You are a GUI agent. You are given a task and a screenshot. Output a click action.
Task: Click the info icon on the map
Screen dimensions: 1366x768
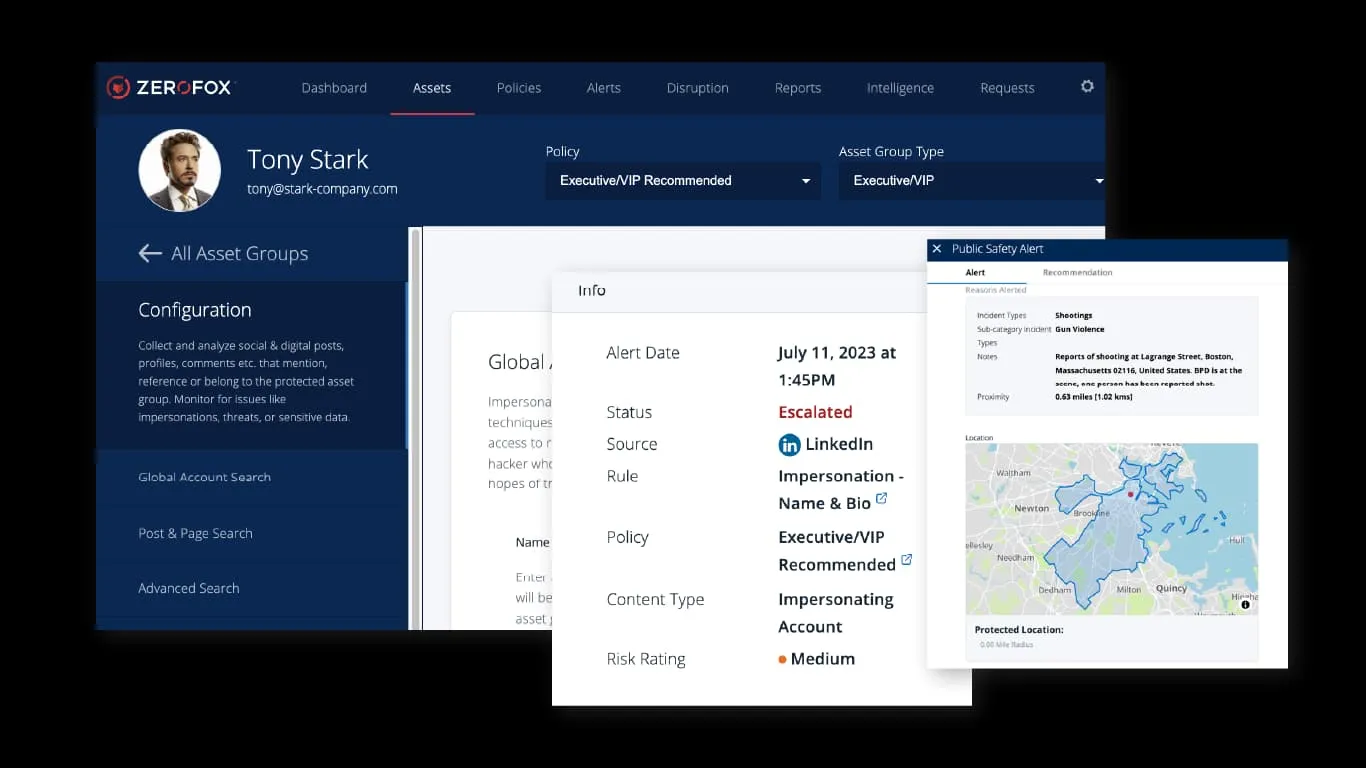point(1245,605)
